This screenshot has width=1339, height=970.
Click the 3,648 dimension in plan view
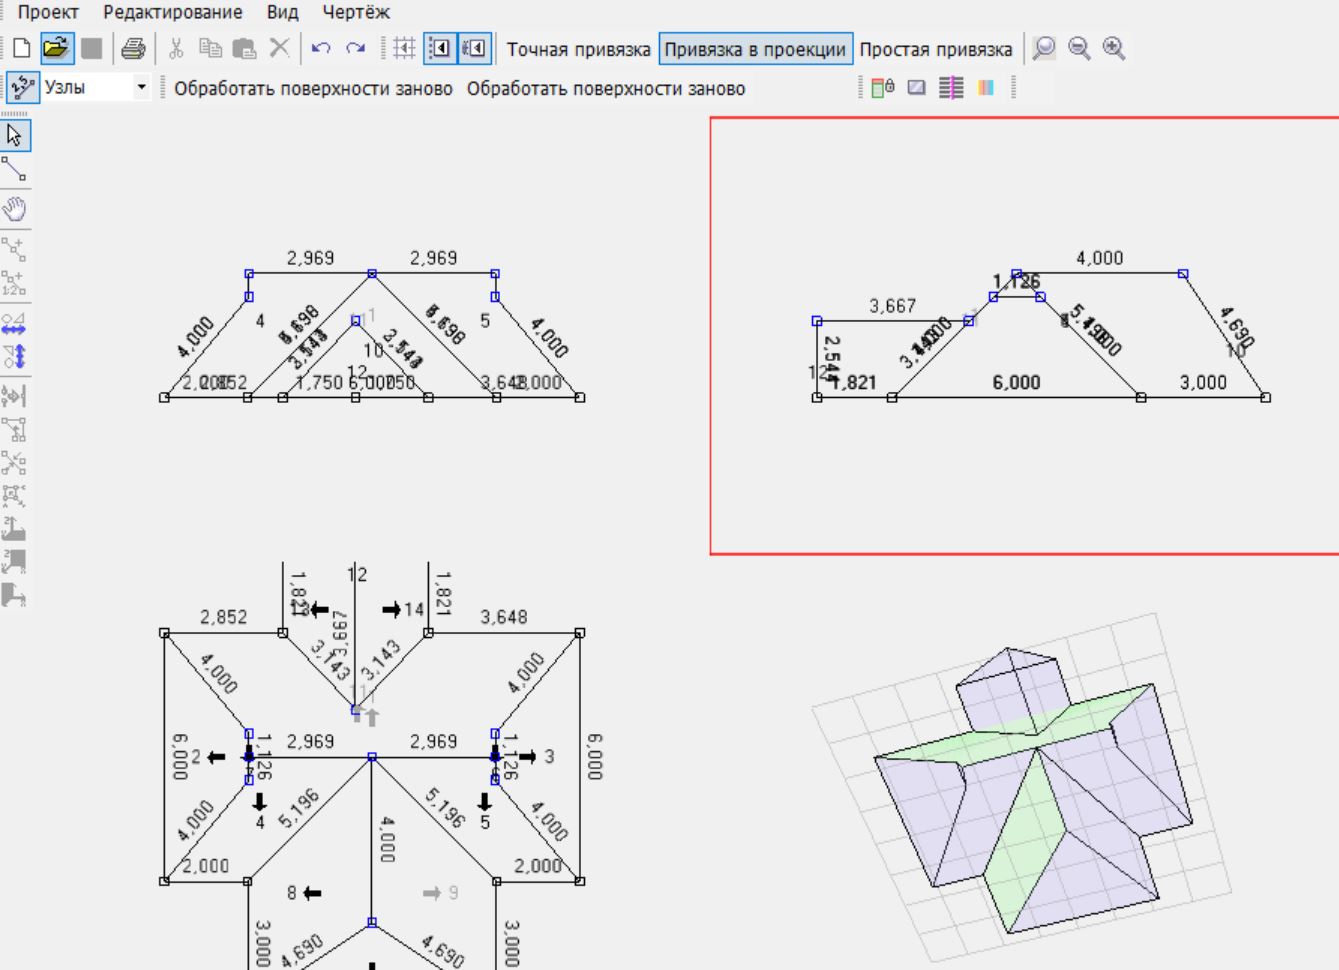(503, 617)
